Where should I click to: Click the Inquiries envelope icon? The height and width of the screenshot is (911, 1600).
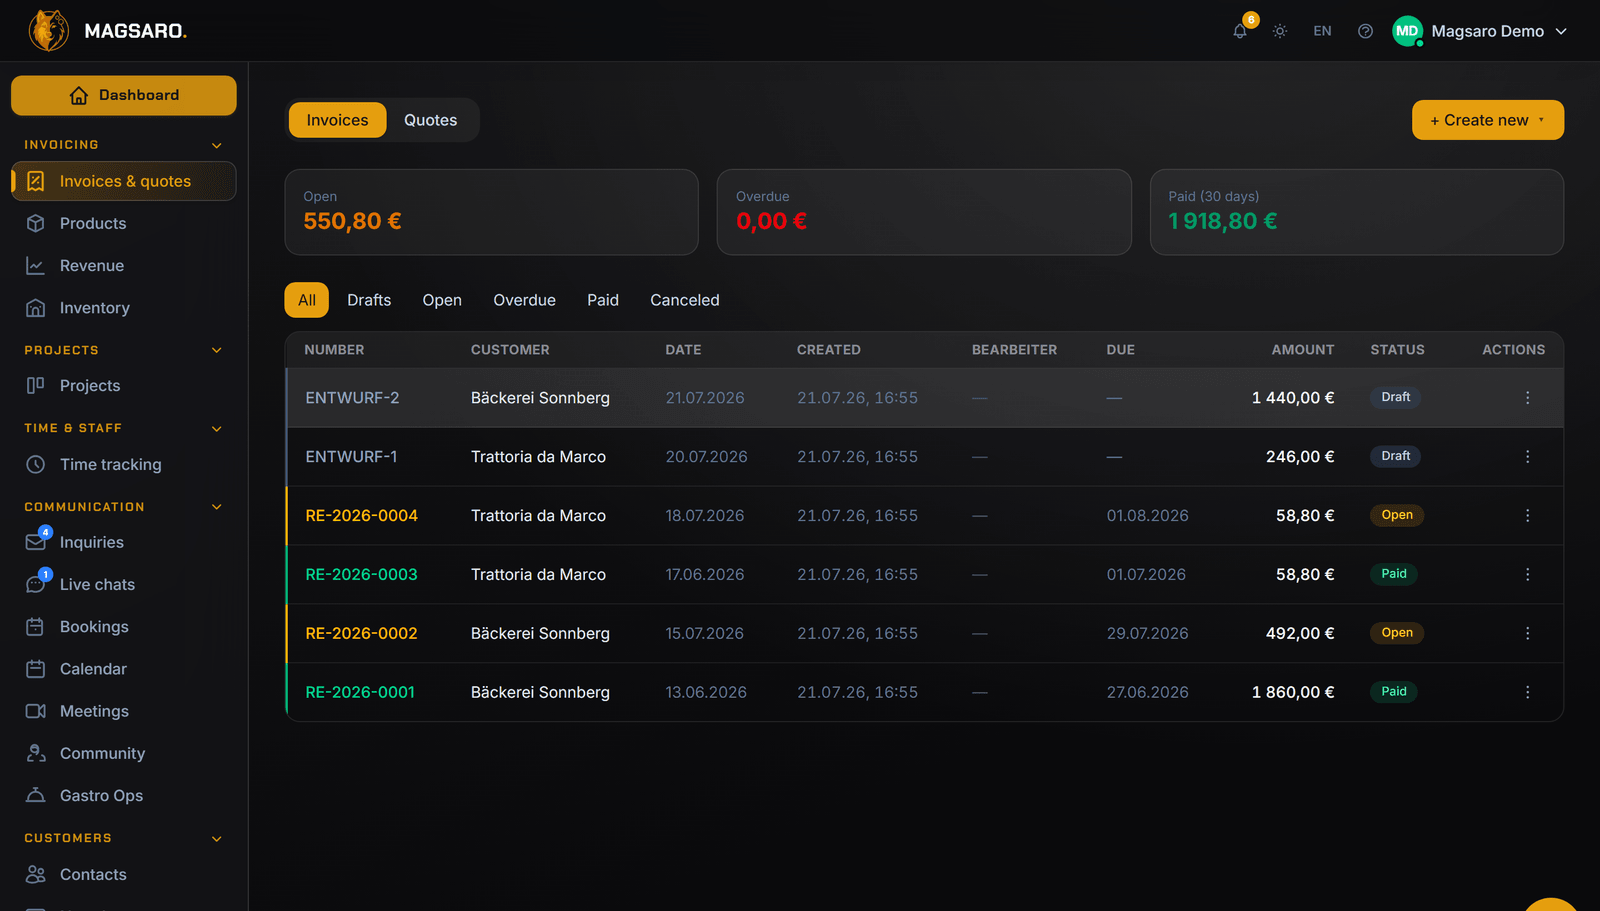point(36,542)
